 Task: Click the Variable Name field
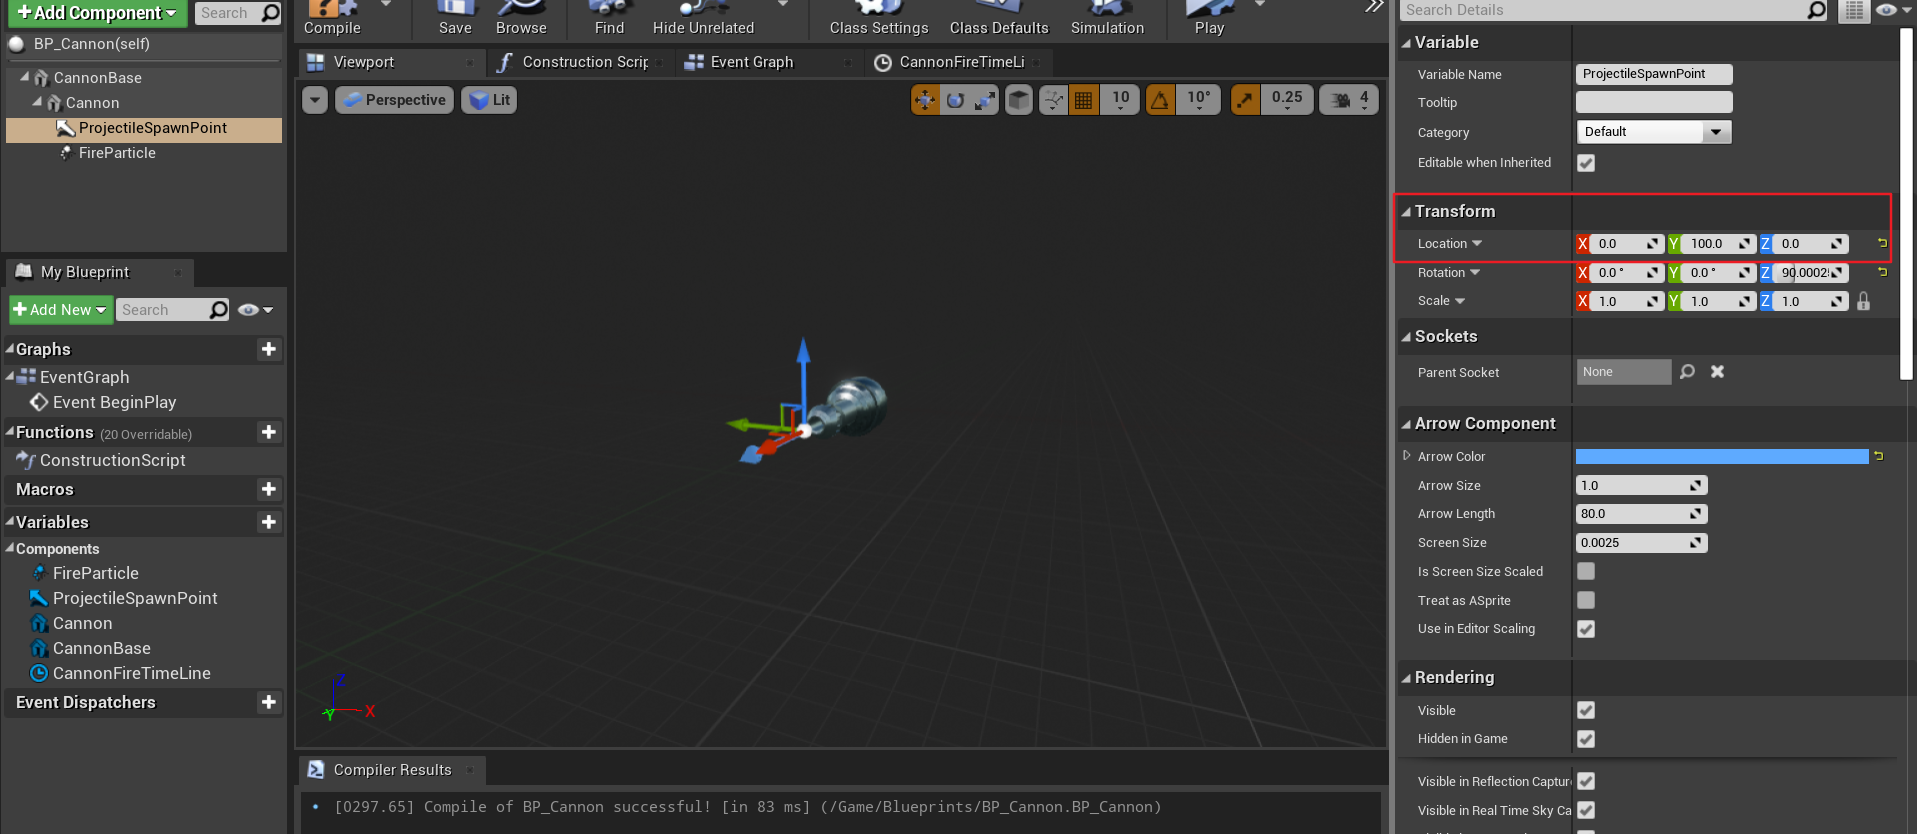(x=1653, y=74)
